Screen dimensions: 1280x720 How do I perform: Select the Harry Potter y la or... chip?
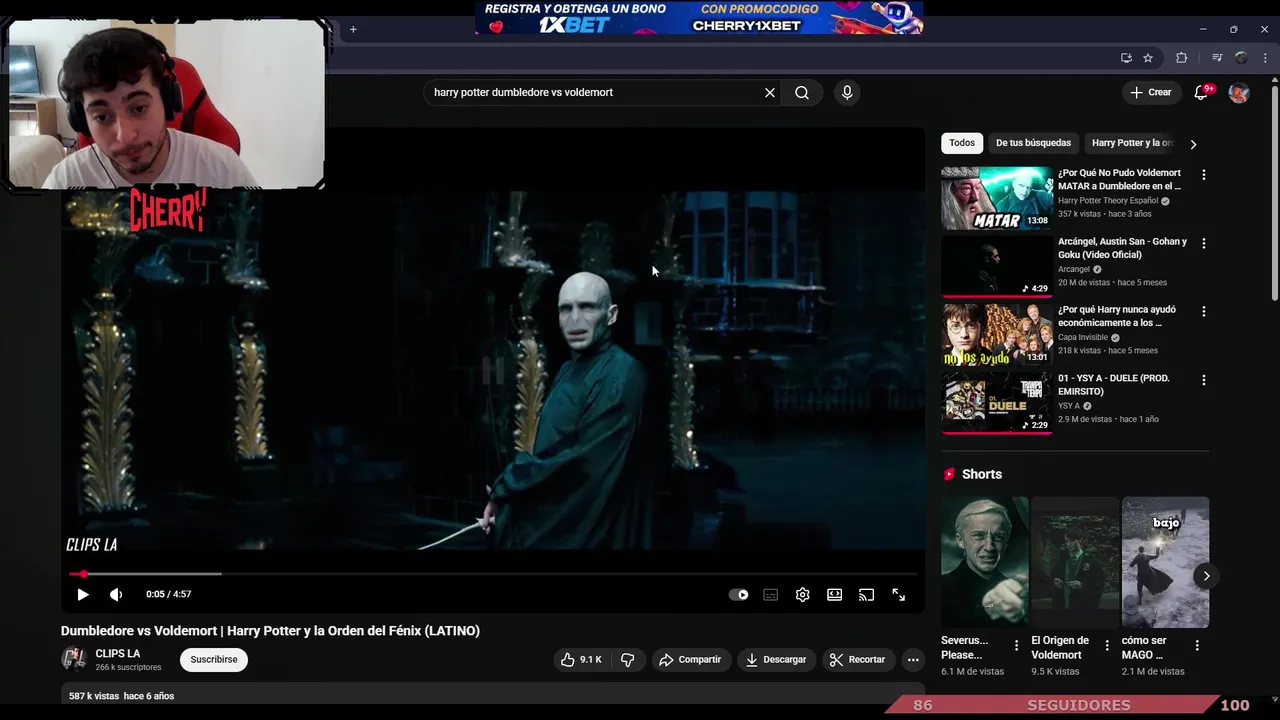coord(1131,143)
